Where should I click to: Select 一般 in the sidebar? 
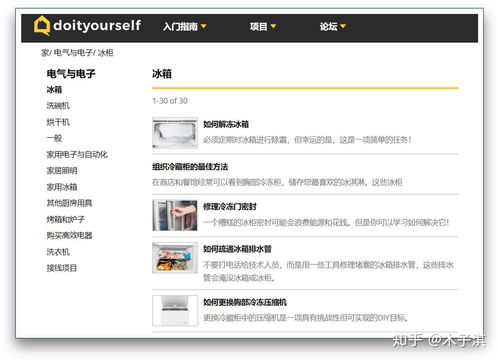(x=54, y=138)
